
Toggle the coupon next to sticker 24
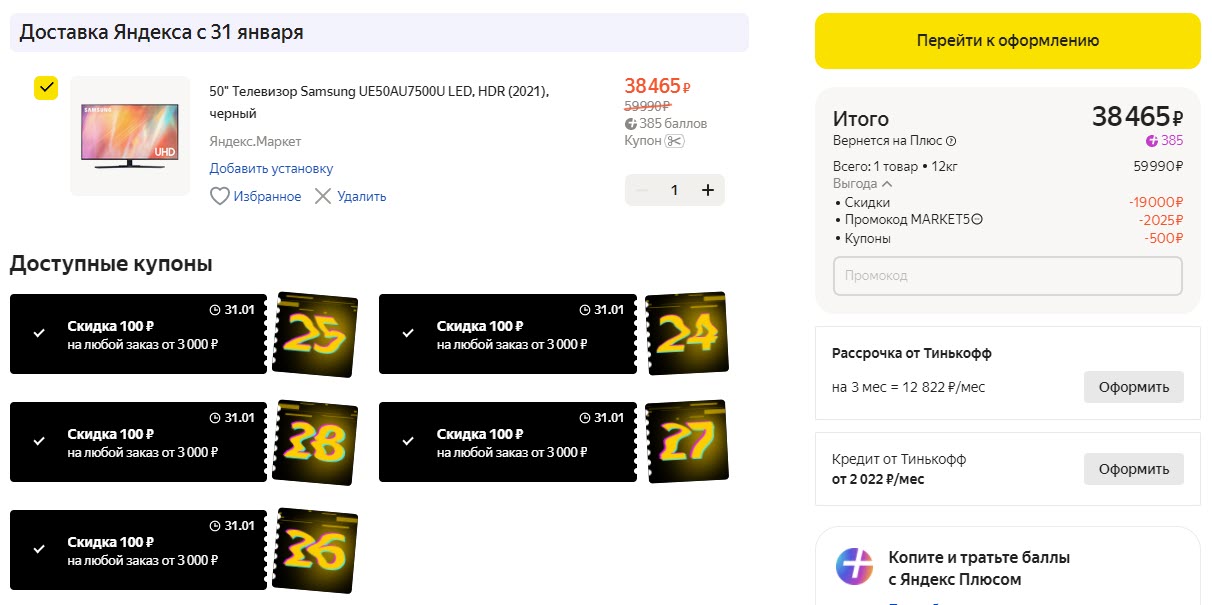coord(408,333)
